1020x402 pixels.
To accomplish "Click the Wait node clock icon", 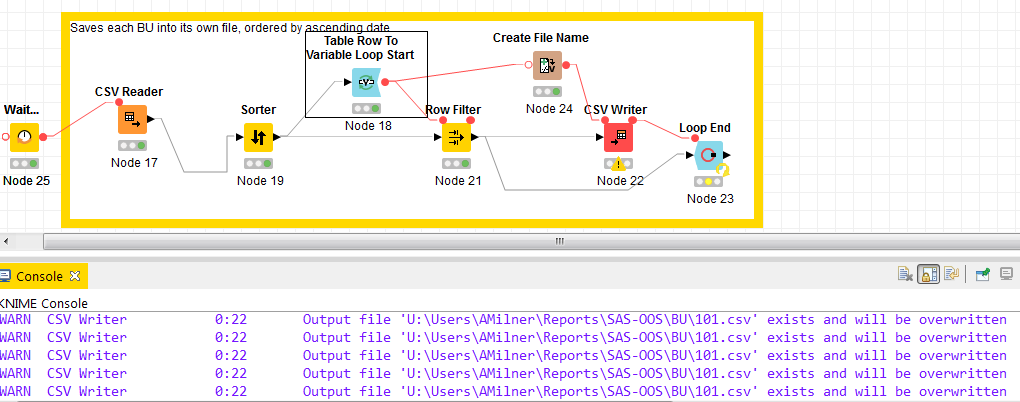I will point(25,137).
